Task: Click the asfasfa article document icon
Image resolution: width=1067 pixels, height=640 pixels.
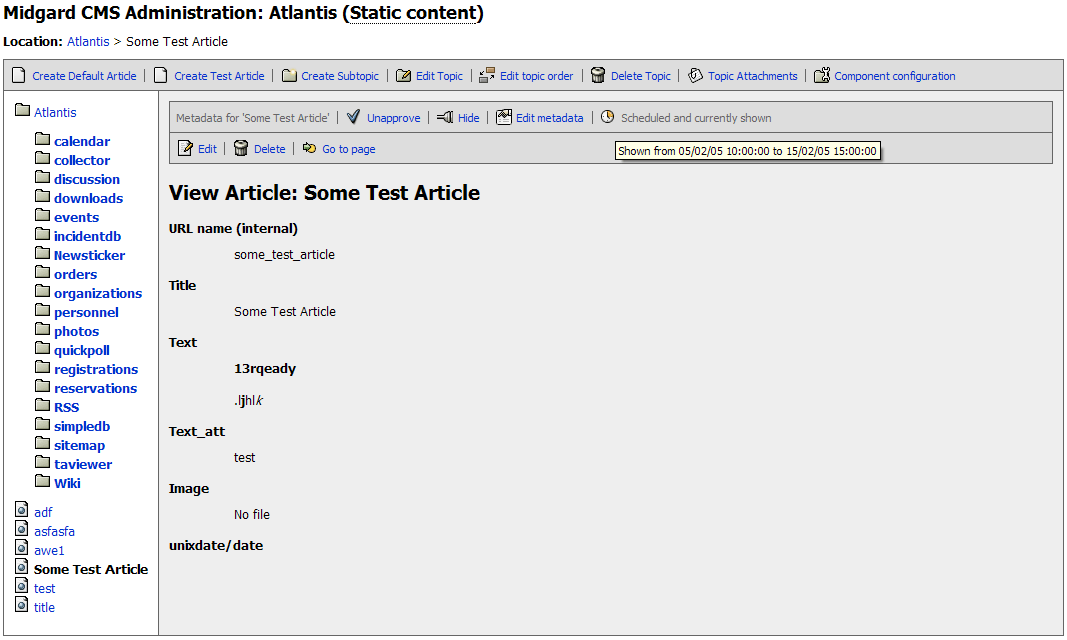Action: pyautogui.click(x=22, y=529)
